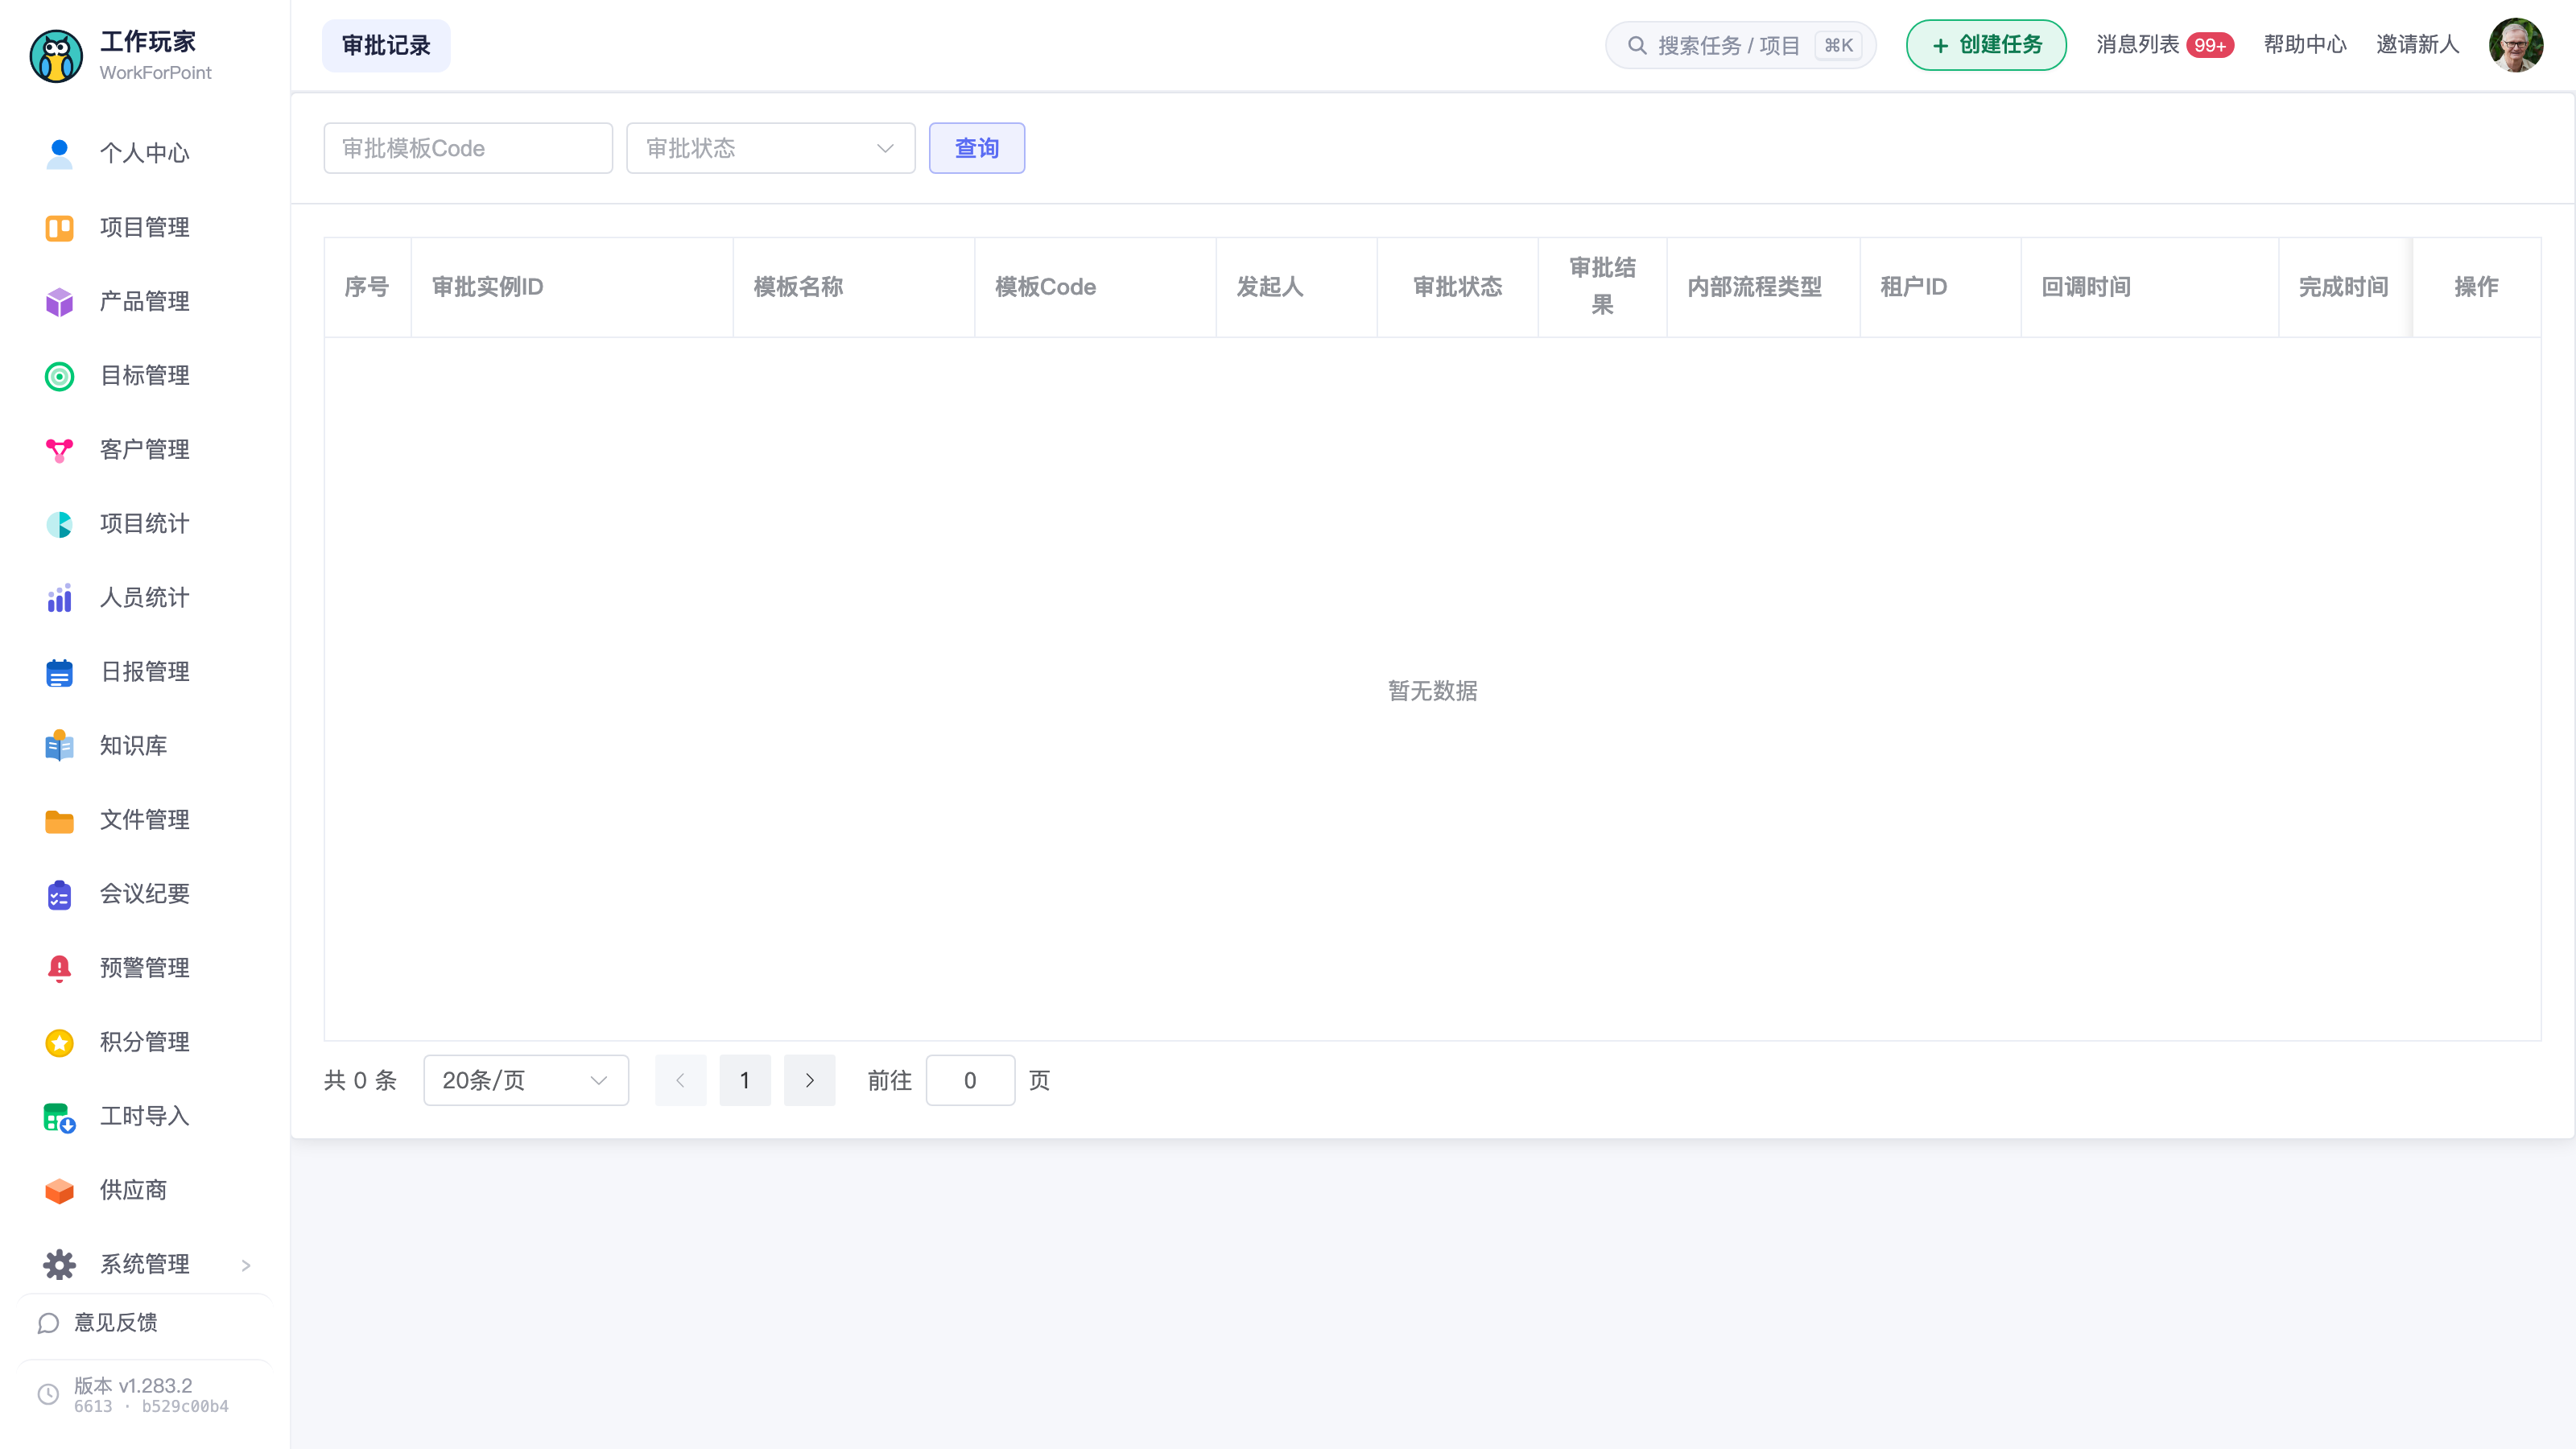The width and height of the screenshot is (2576, 1449).
Task: Open 文件管理 folder icon
Action: pos(59,820)
